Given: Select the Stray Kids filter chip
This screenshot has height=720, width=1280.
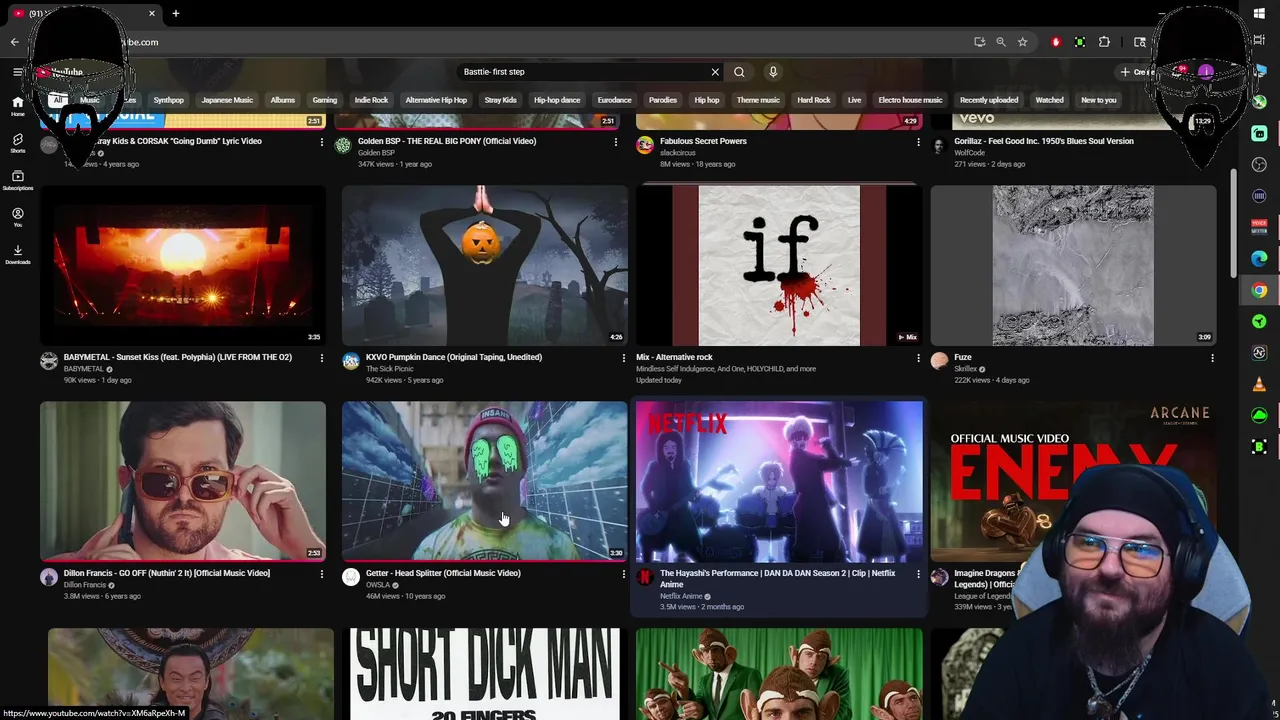Looking at the screenshot, I should (500, 100).
